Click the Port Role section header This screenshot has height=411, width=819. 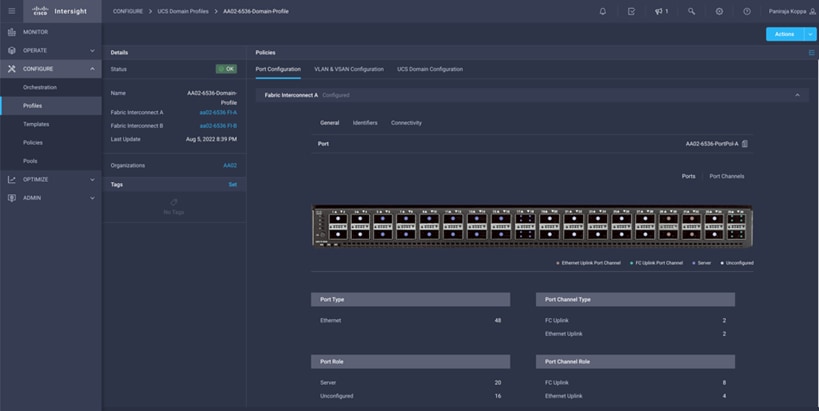411,361
